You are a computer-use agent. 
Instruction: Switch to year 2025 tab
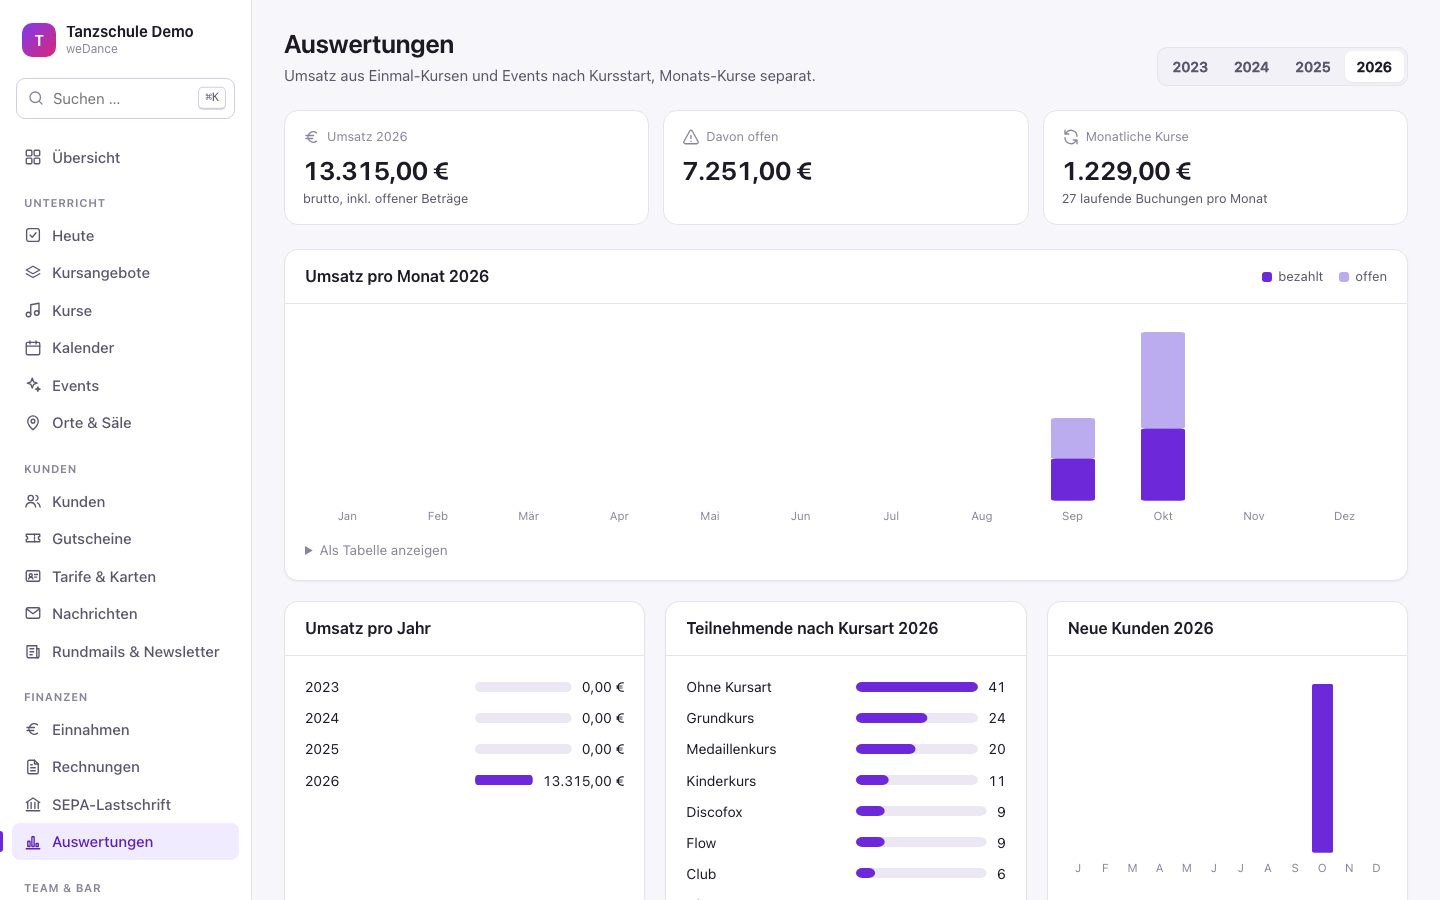(1312, 67)
